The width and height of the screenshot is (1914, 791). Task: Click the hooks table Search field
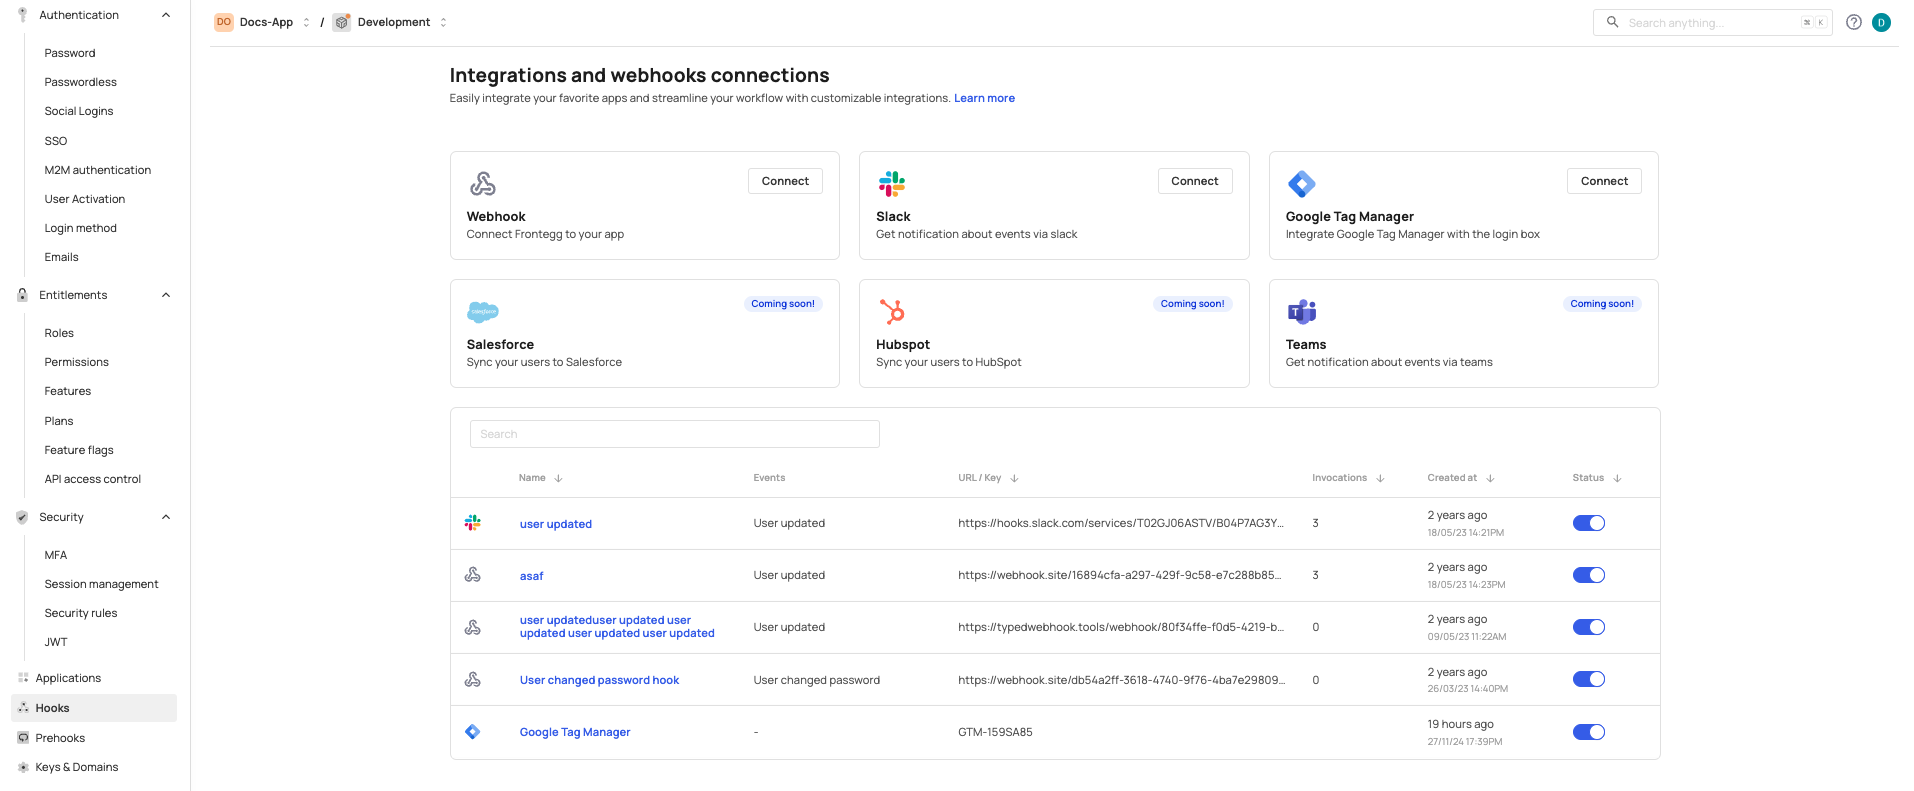[x=674, y=434]
